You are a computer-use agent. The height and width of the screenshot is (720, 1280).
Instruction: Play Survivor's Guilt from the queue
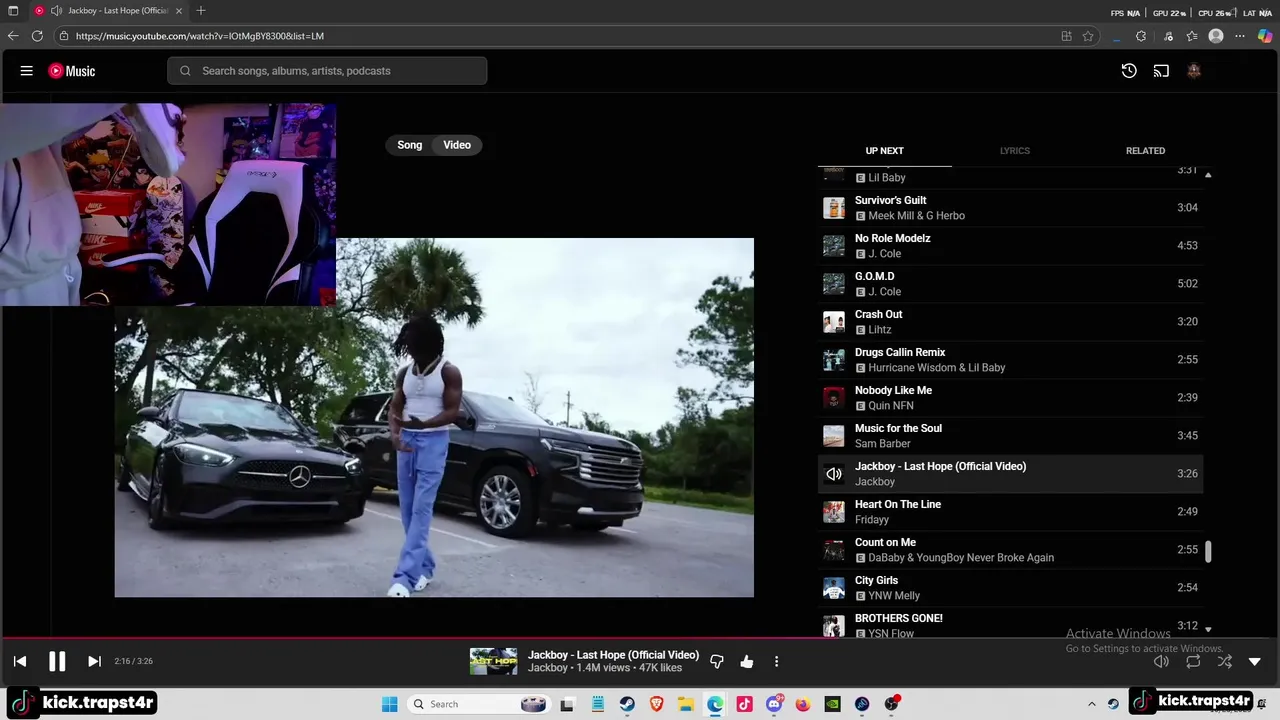[x=1010, y=208]
